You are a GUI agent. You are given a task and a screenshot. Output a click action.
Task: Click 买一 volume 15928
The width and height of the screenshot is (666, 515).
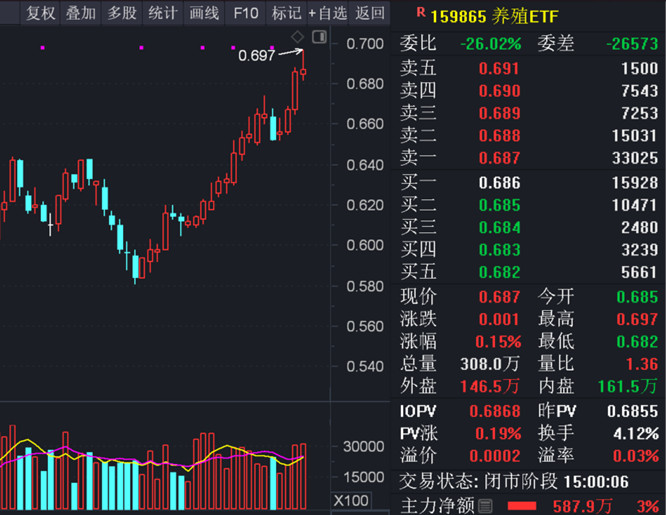click(x=635, y=183)
